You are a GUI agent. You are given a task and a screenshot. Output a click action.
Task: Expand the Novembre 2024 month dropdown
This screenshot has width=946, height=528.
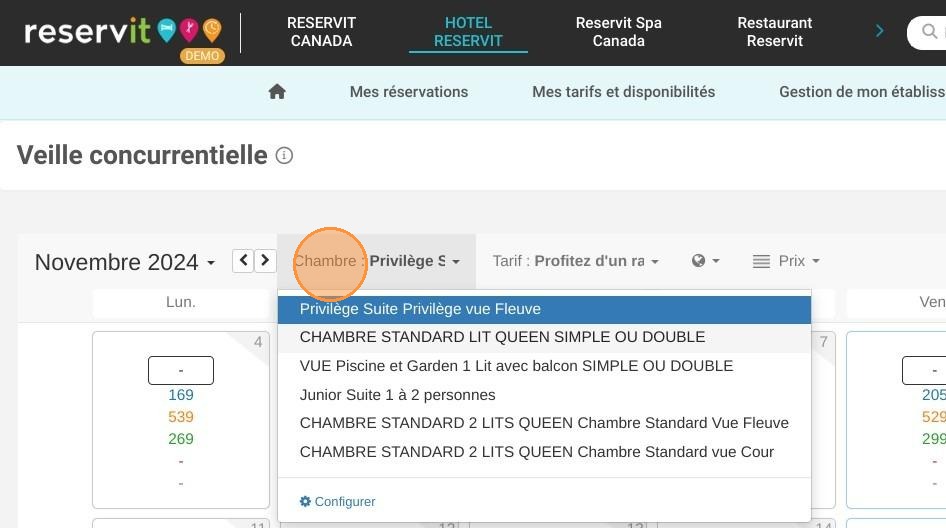click(125, 262)
